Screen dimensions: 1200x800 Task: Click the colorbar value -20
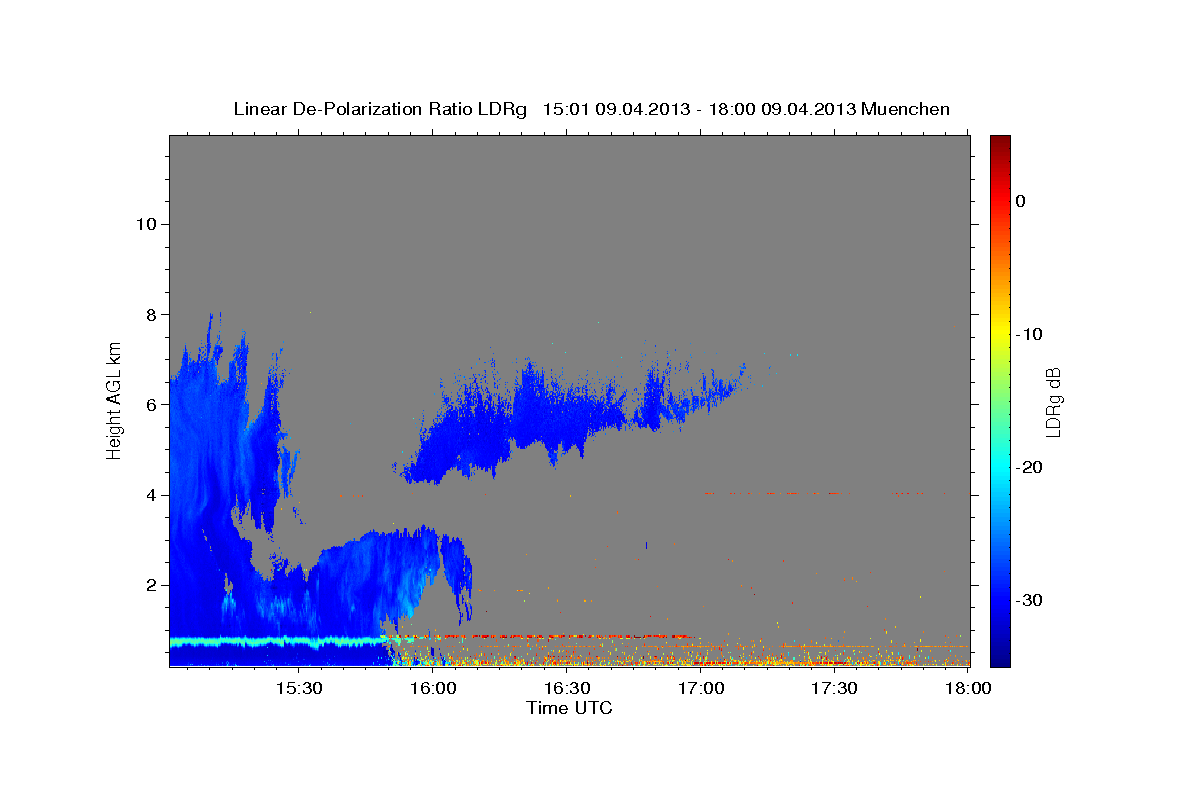[x=1030, y=467]
